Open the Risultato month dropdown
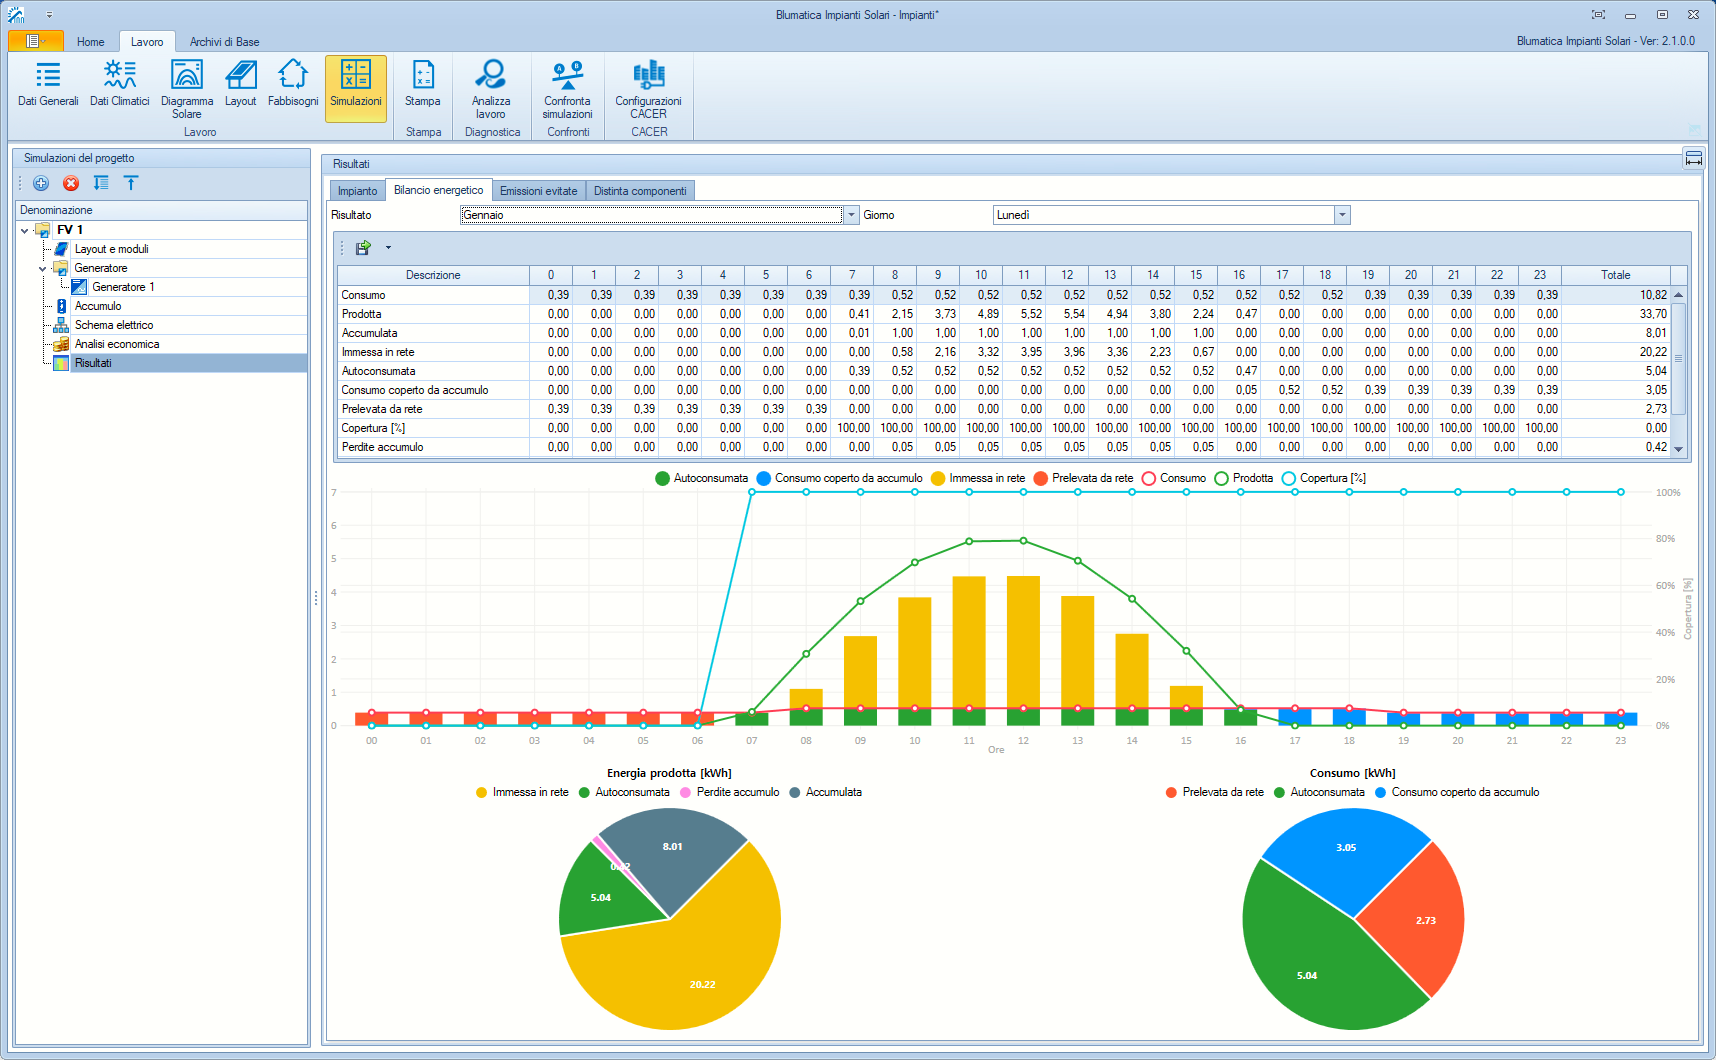The height and width of the screenshot is (1060, 1716). click(x=851, y=215)
